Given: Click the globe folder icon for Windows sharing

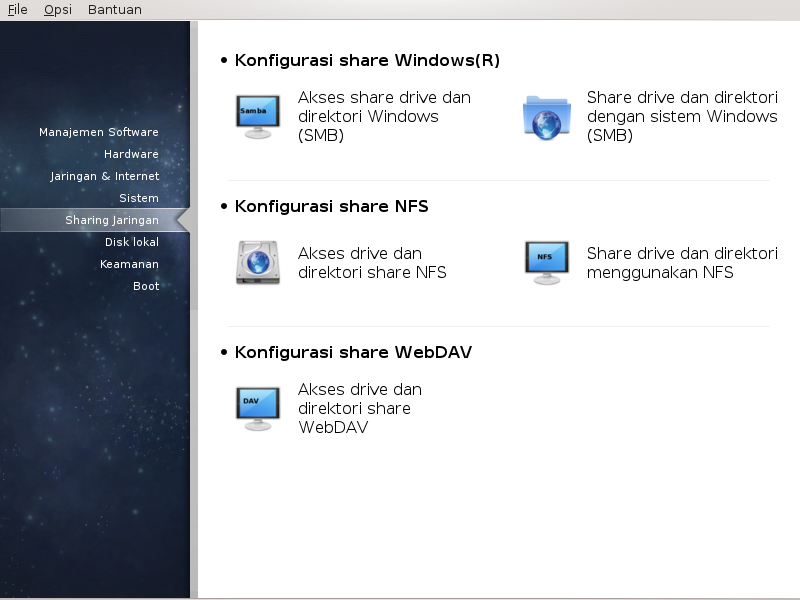Looking at the screenshot, I should tap(546, 117).
